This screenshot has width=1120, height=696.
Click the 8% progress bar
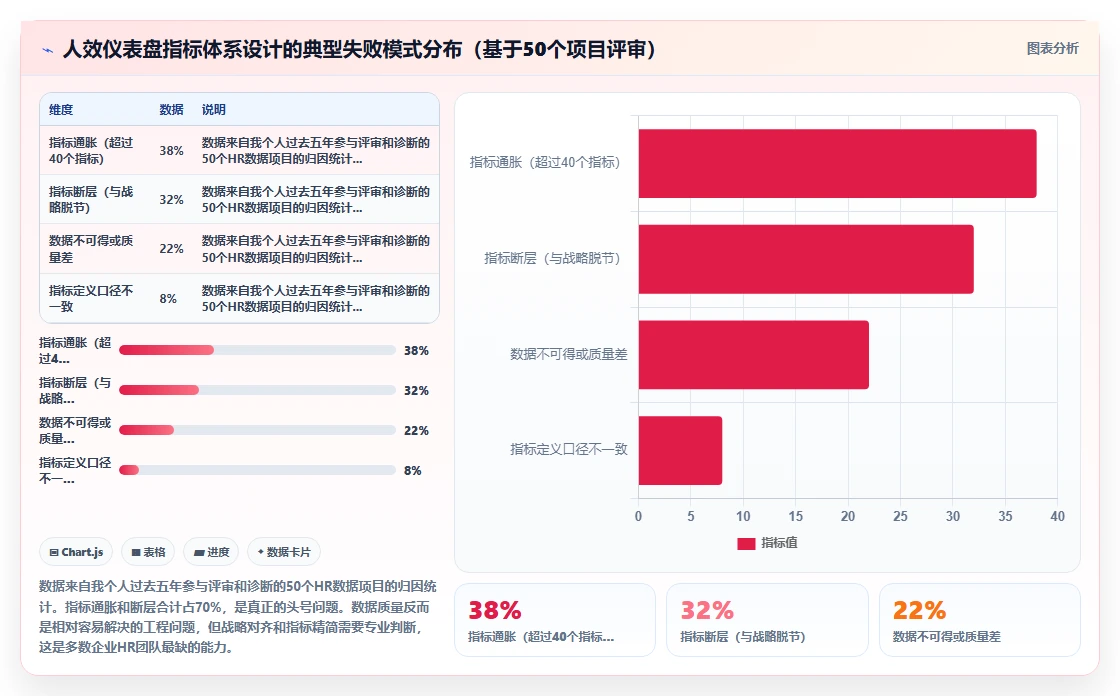pos(257,470)
